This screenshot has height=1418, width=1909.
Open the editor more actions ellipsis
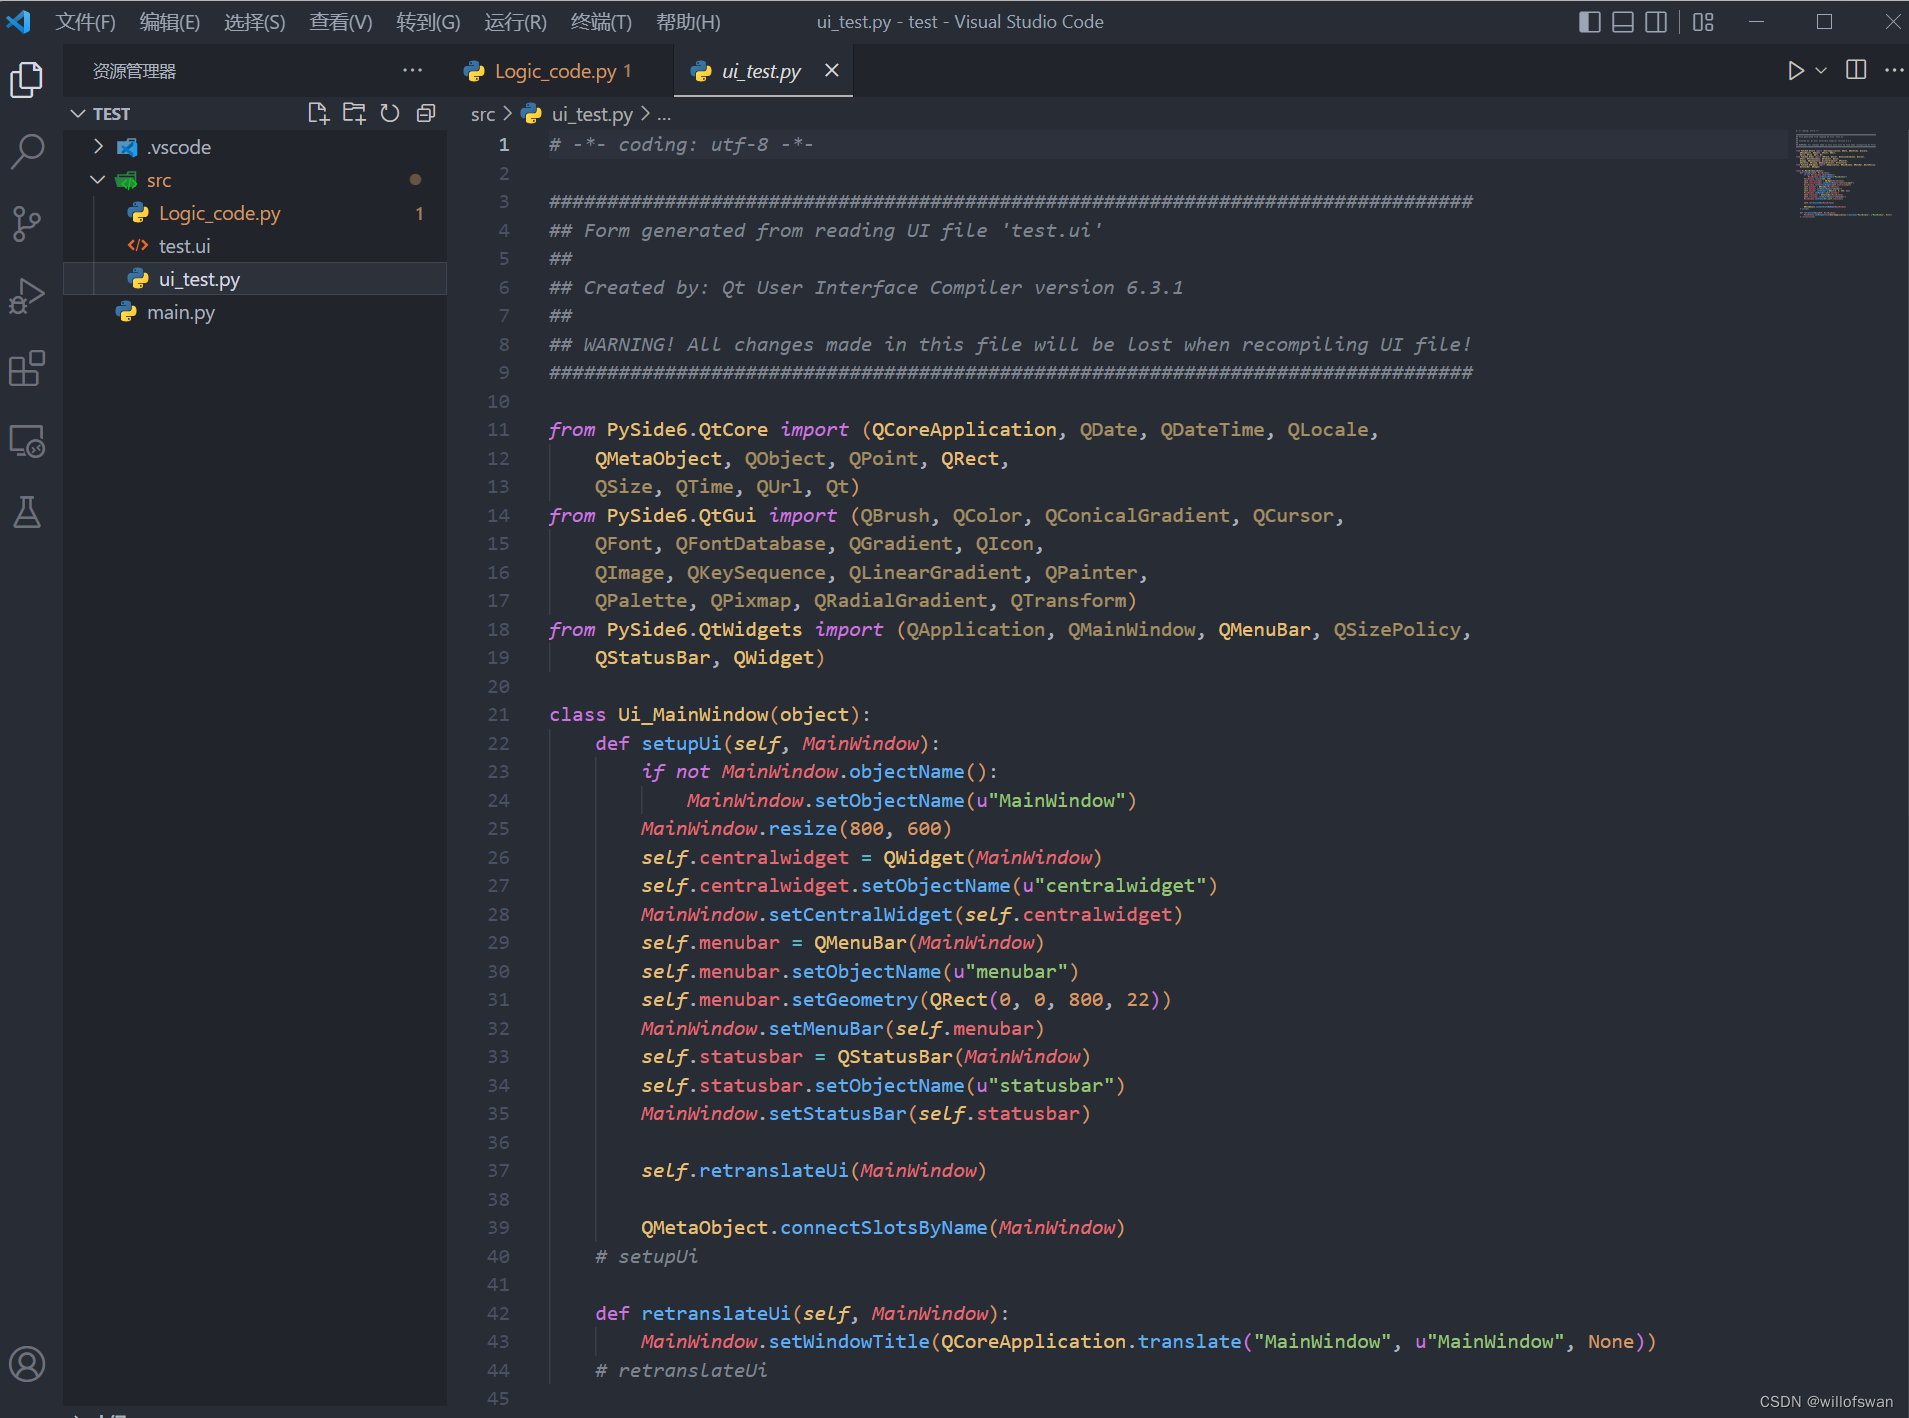point(1894,70)
